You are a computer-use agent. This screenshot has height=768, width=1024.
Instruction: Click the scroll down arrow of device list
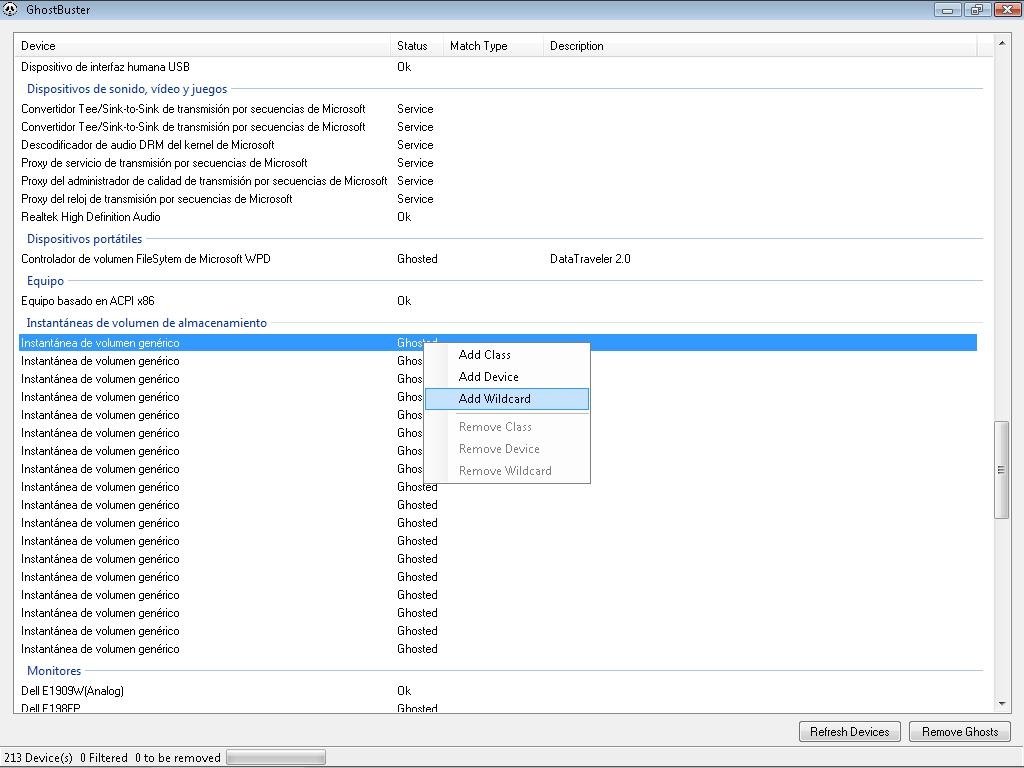[1001, 704]
